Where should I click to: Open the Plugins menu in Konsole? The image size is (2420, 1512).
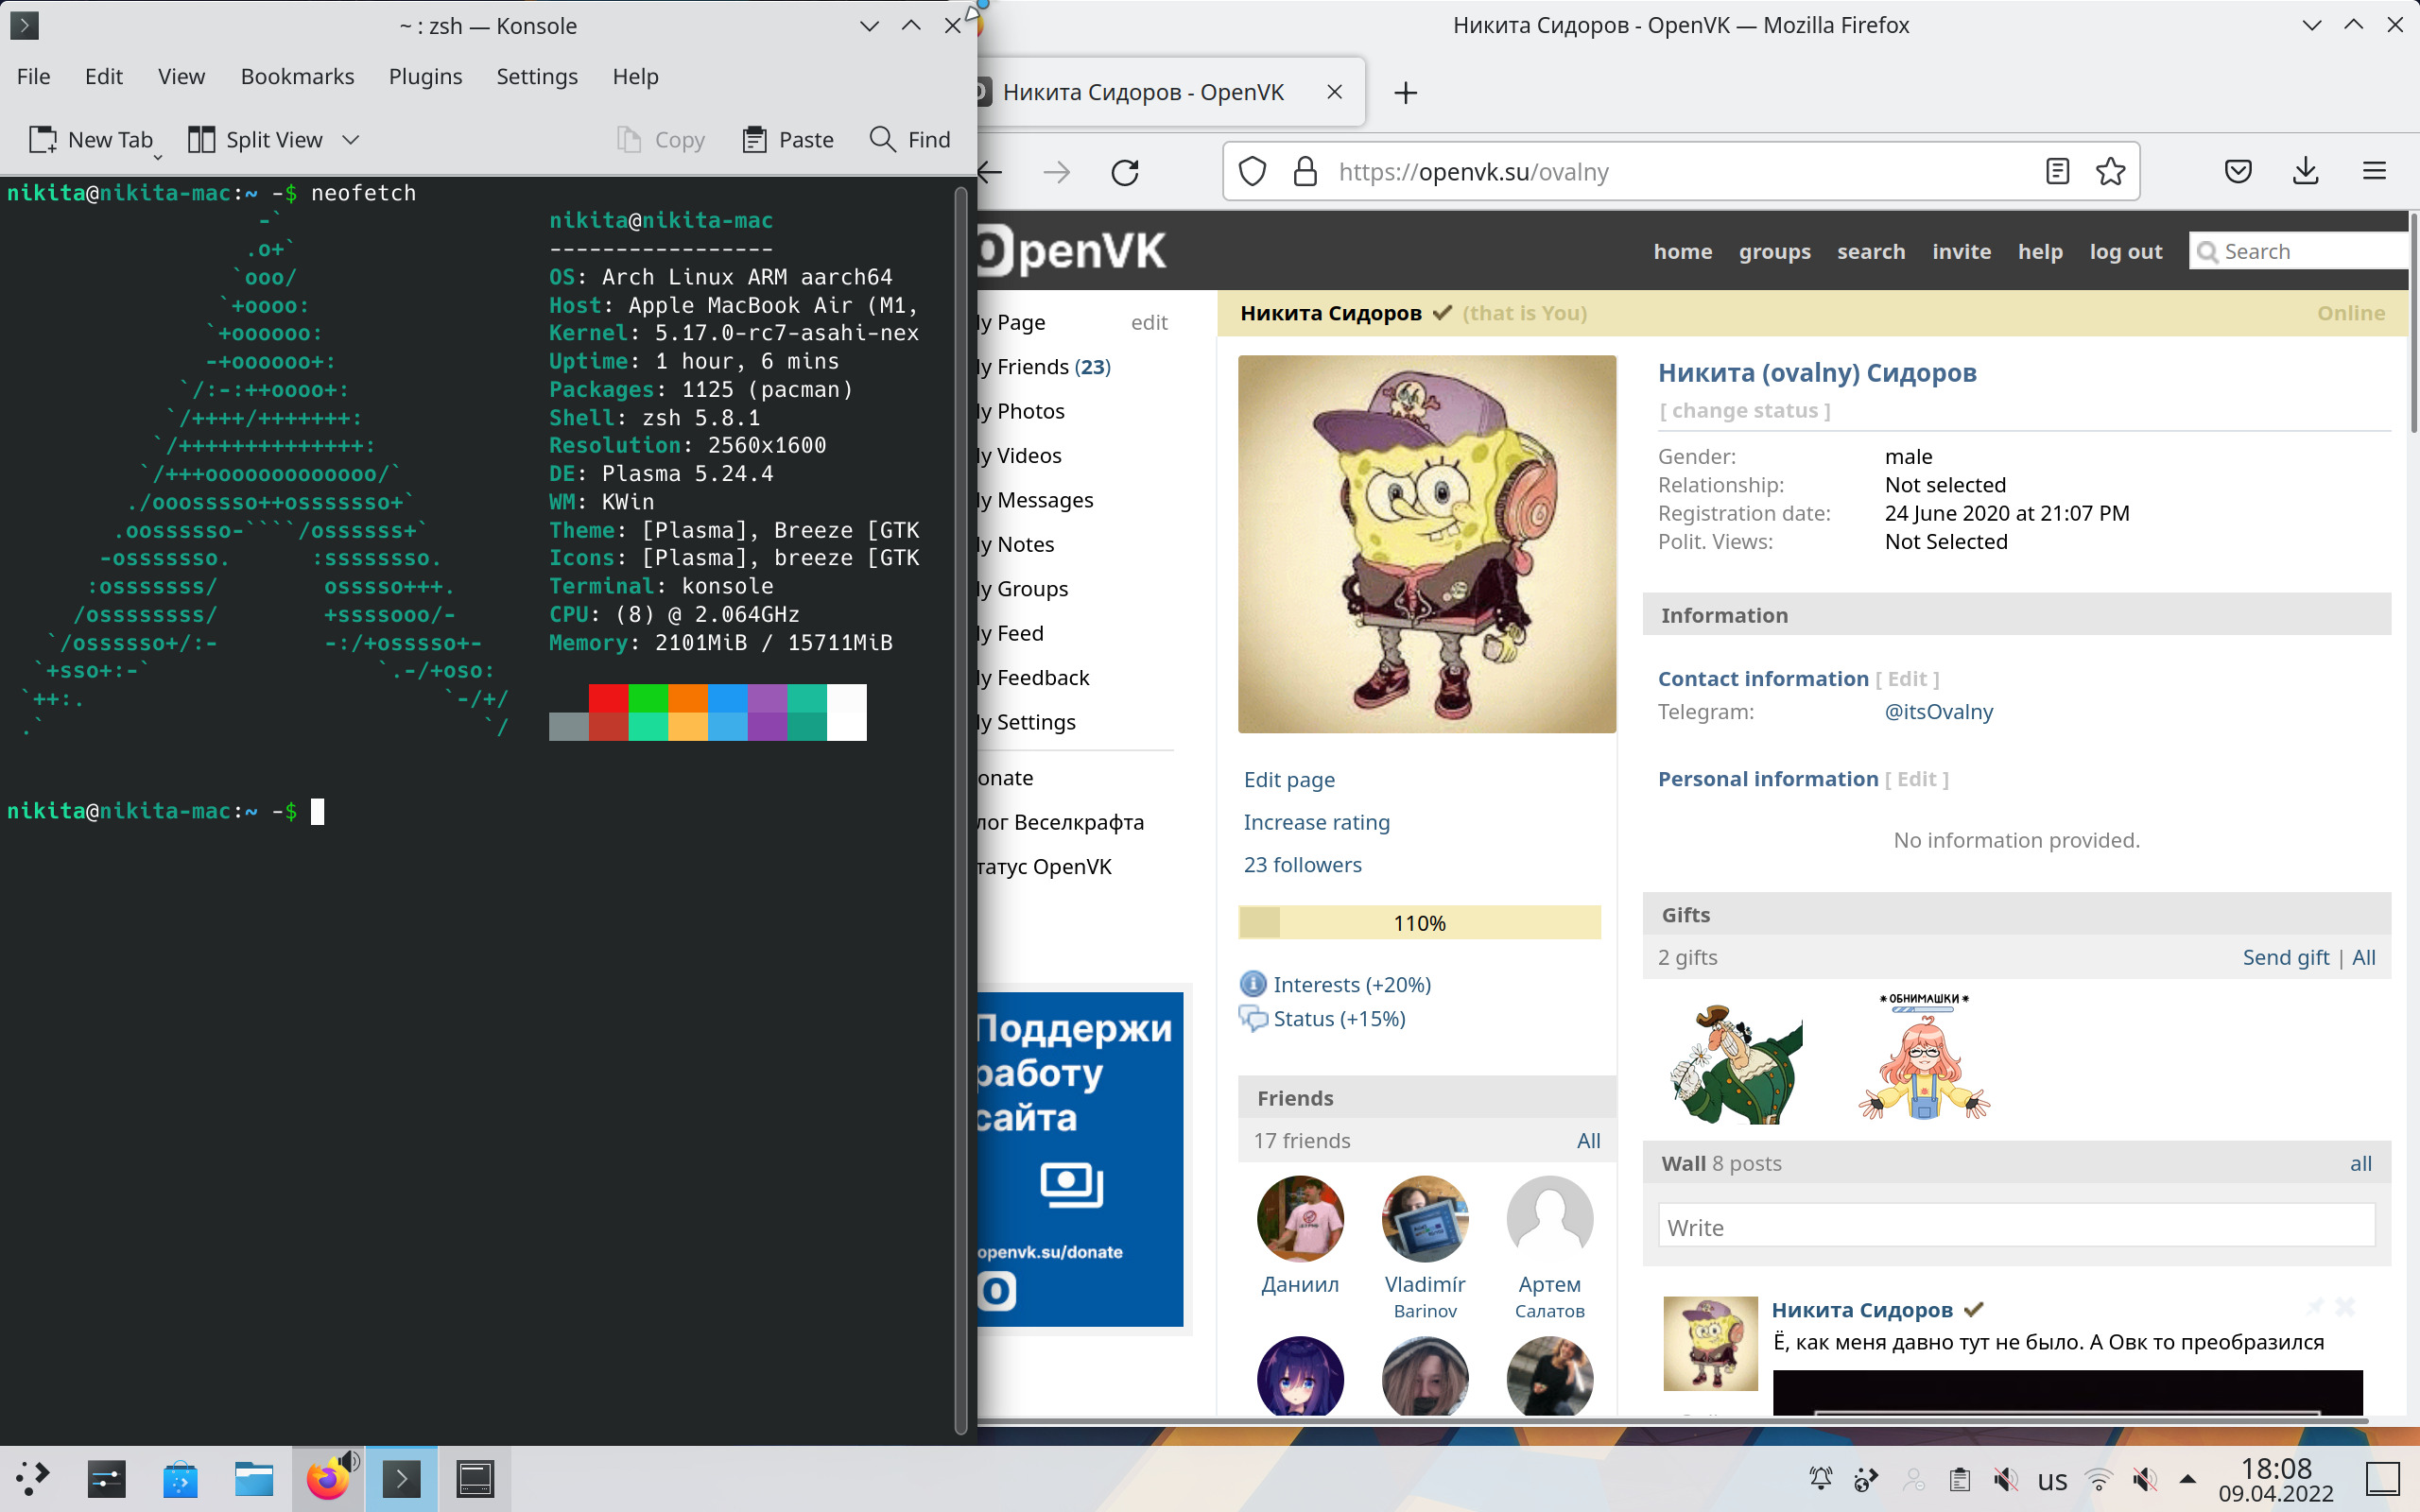[x=425, y=77]
